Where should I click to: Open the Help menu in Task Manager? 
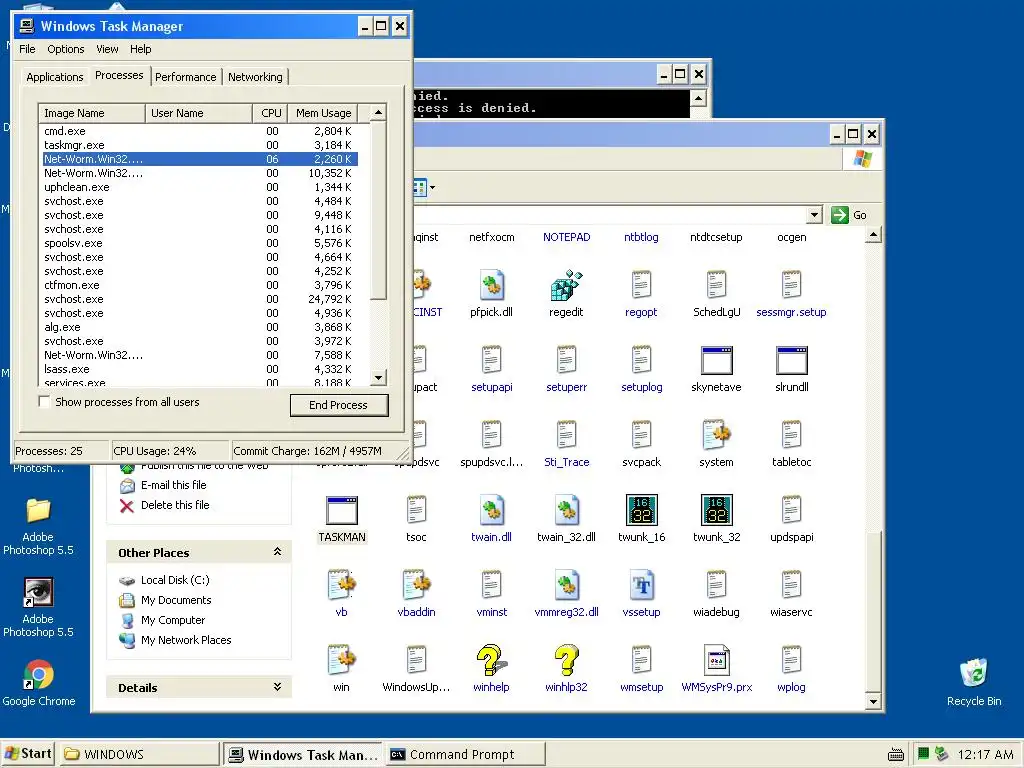(140, 49)
